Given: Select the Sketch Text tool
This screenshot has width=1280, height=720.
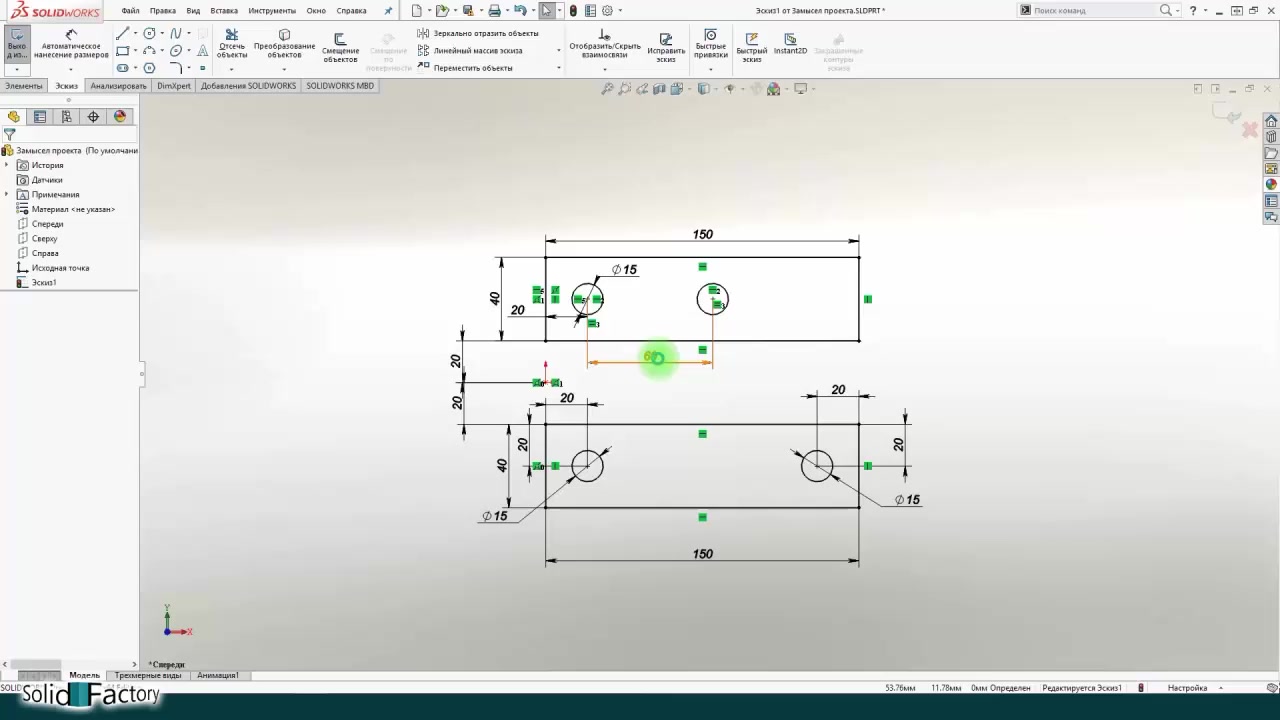Looking at the screenshot, I should click(x=203, y=51).
